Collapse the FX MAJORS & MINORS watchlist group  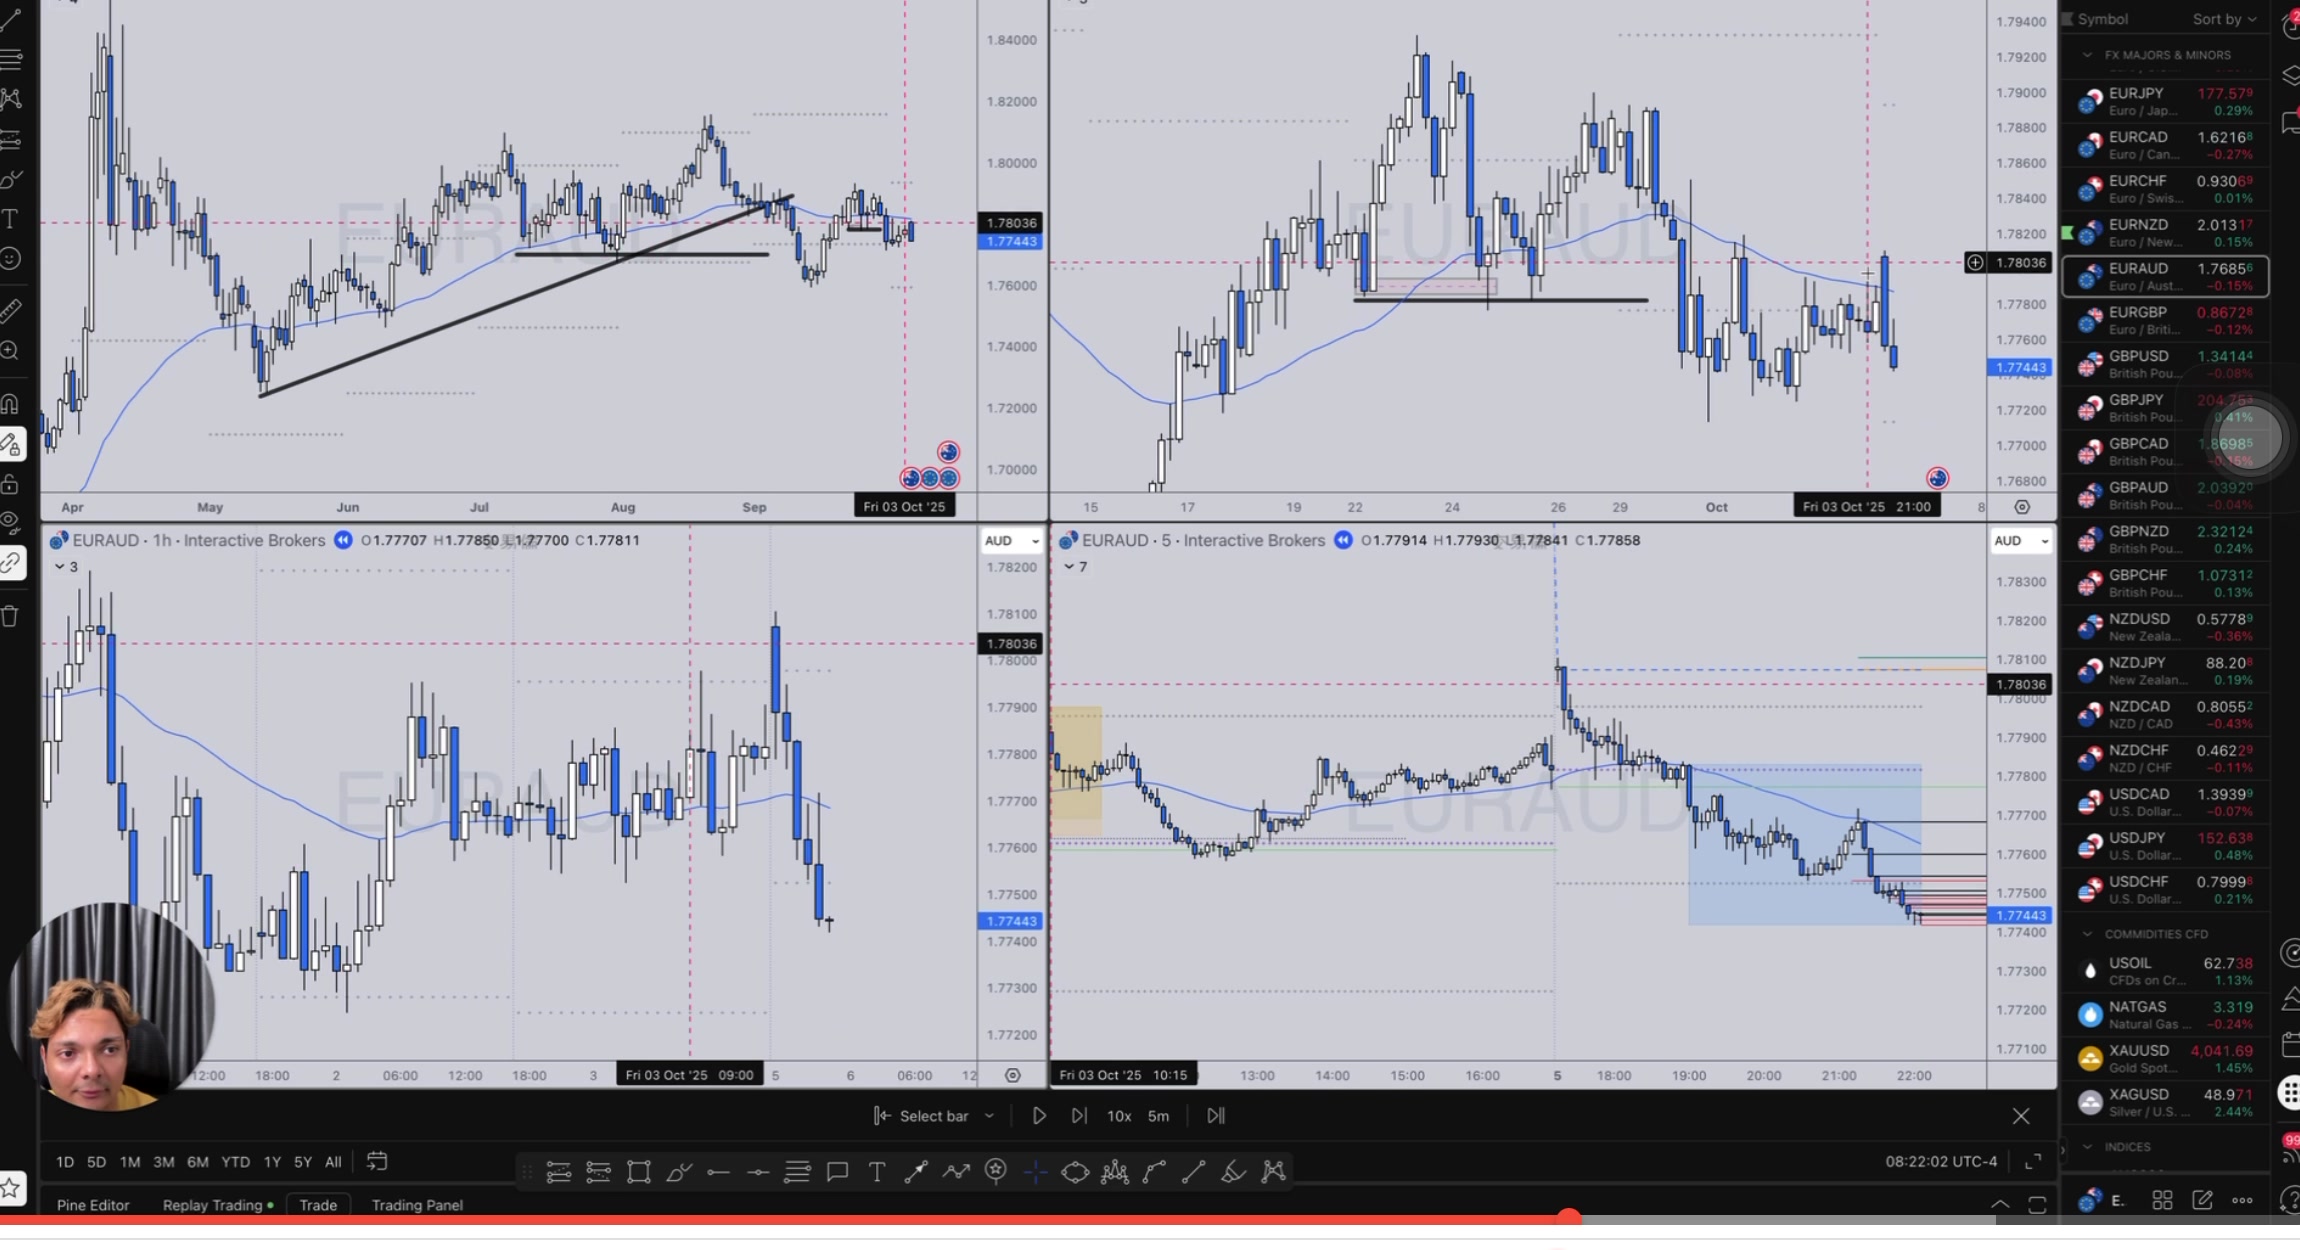(2087, 54)
